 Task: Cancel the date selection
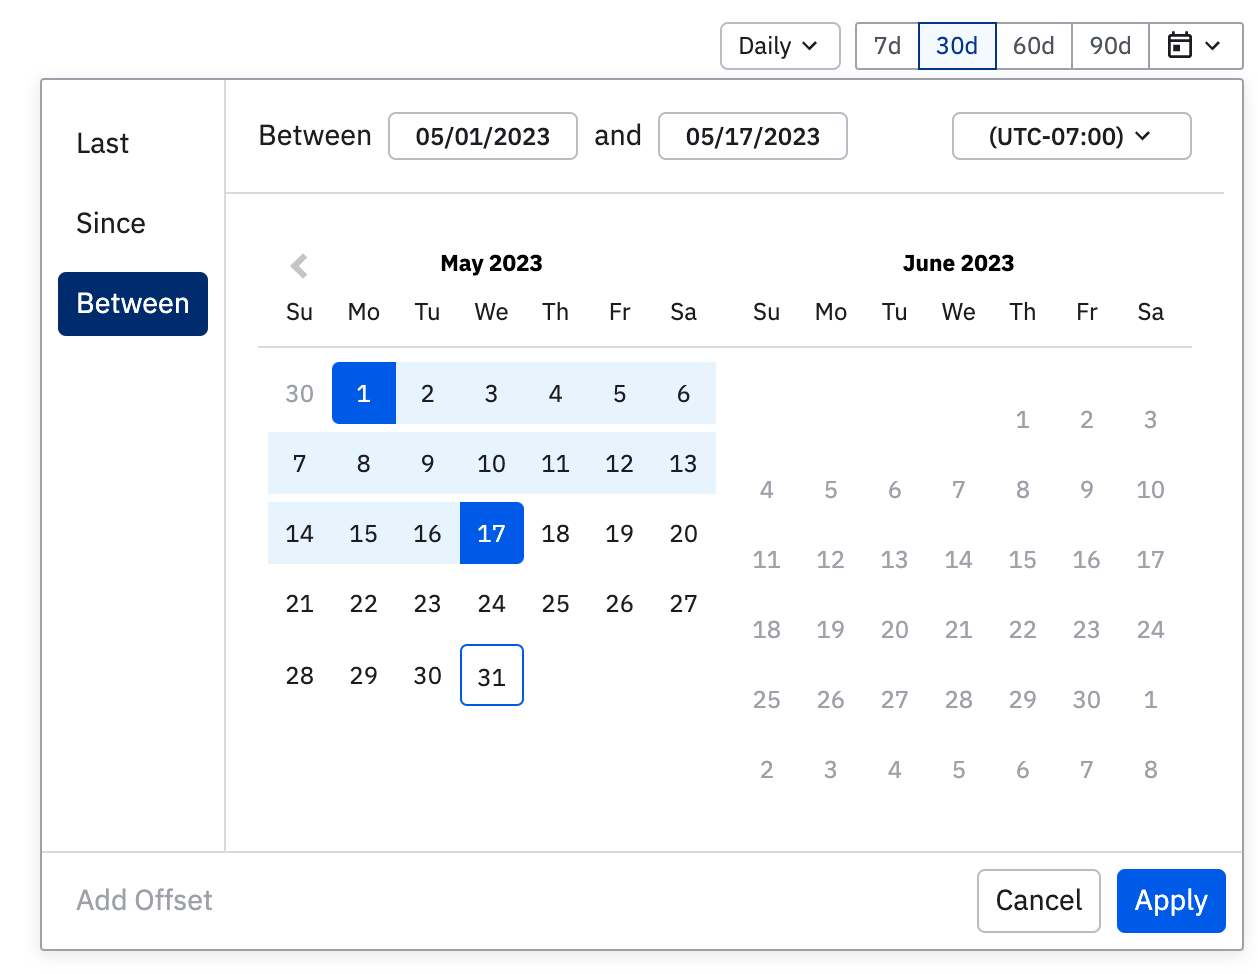(x=1038, y=901)
